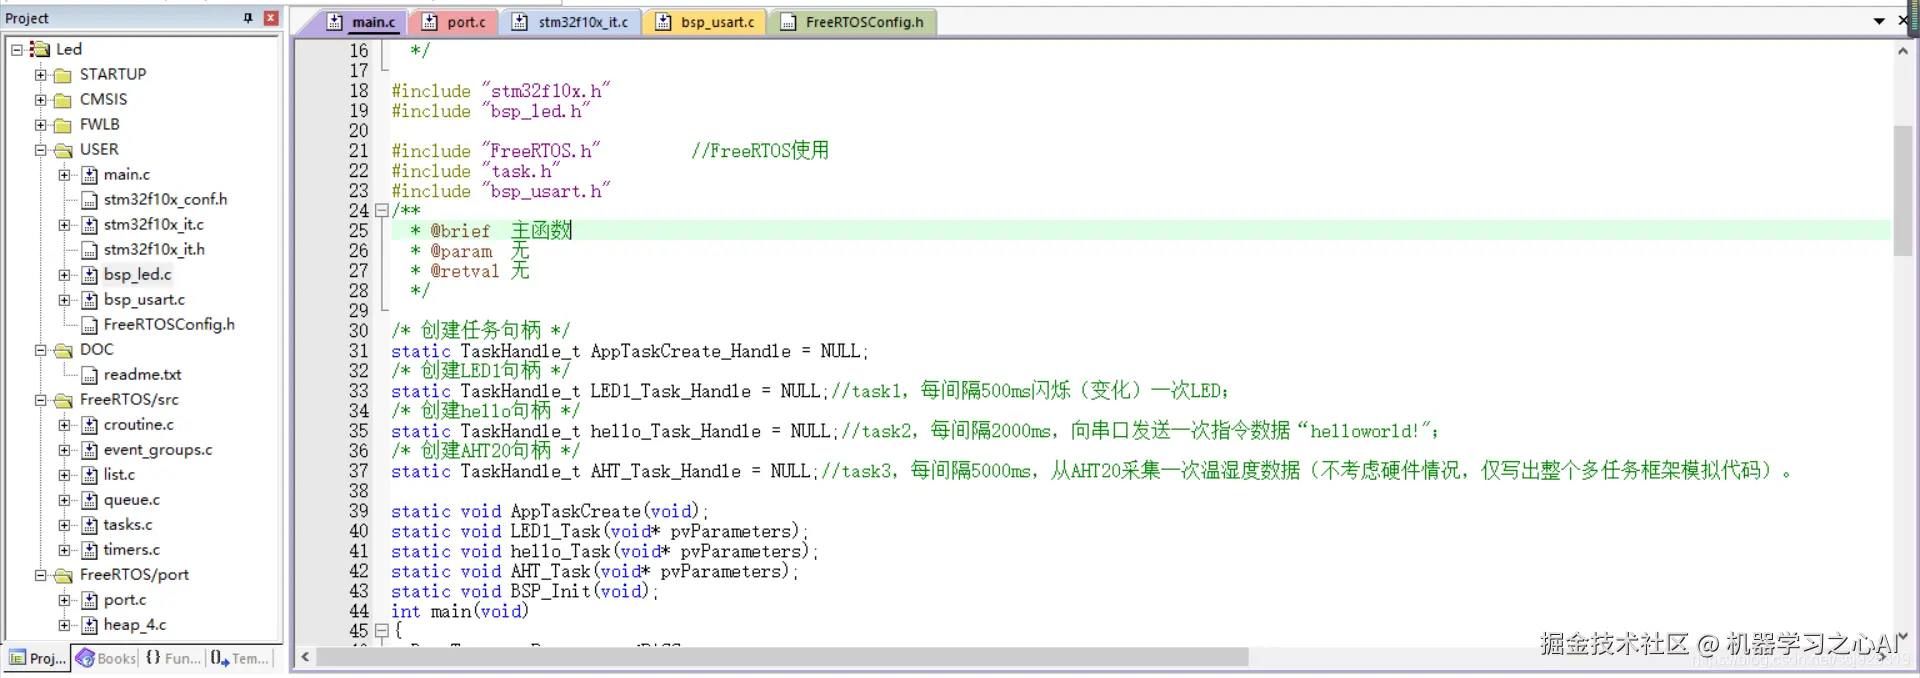Select FreeRTOSConfig.h in project tree
The width and height of the screenshot is (1920, 678).
tap(169, 324)
